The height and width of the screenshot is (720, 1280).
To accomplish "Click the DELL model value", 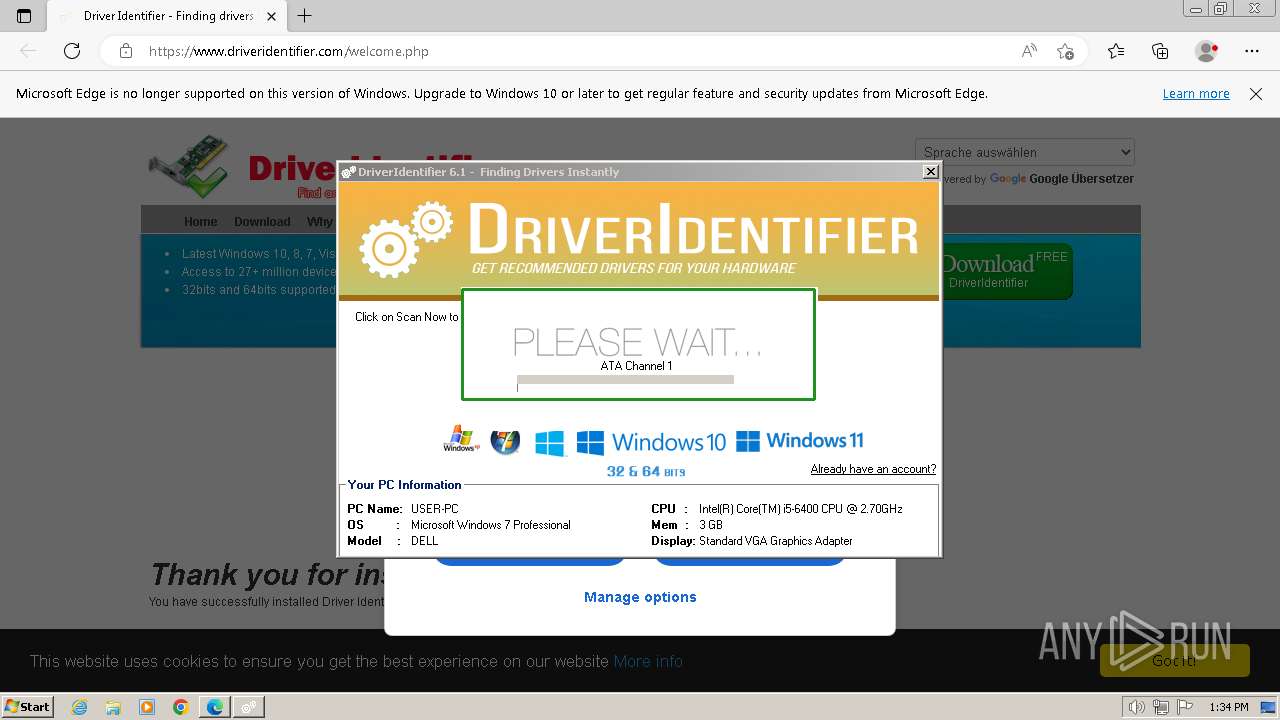I will (425, 541).
